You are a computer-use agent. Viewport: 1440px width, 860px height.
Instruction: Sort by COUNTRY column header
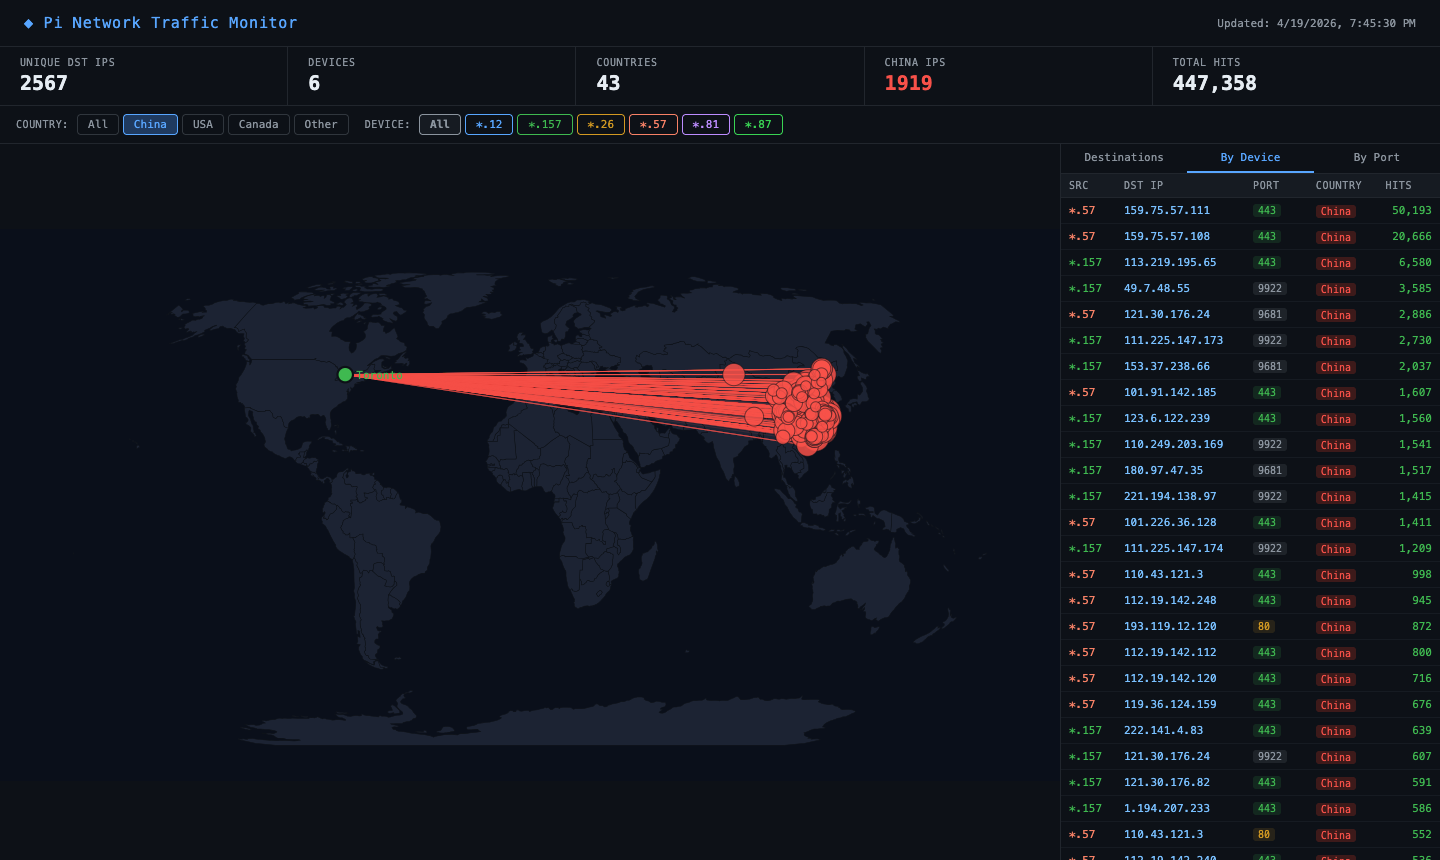[1338, 185]
